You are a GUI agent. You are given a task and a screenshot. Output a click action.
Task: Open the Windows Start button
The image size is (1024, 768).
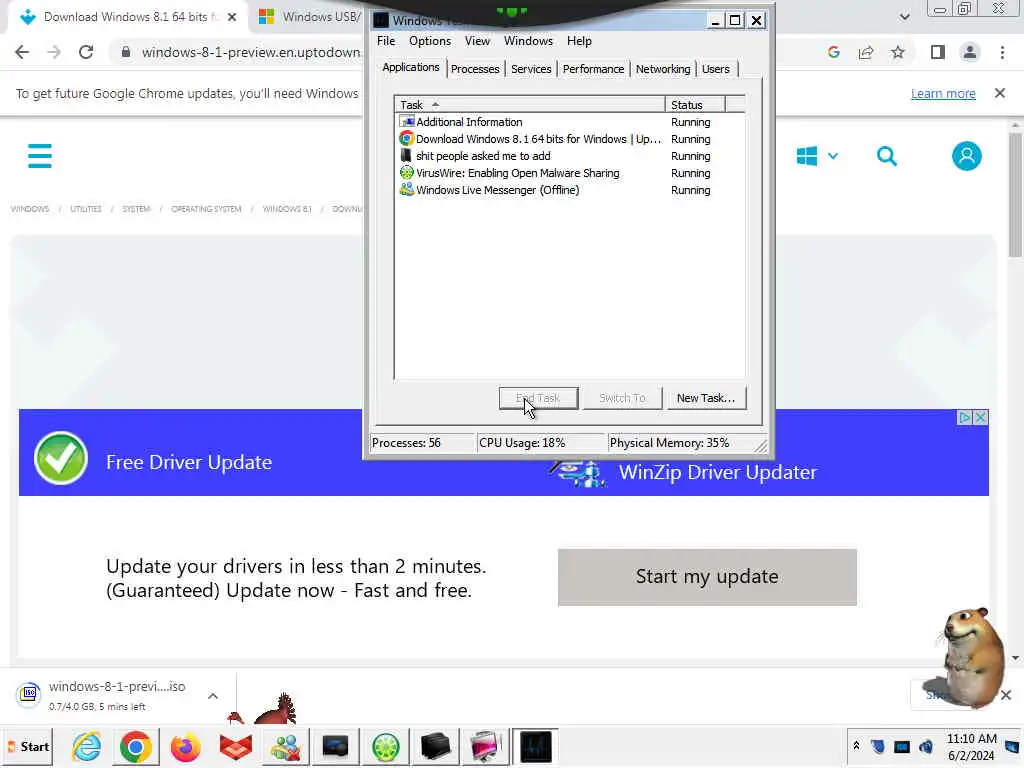28,746
